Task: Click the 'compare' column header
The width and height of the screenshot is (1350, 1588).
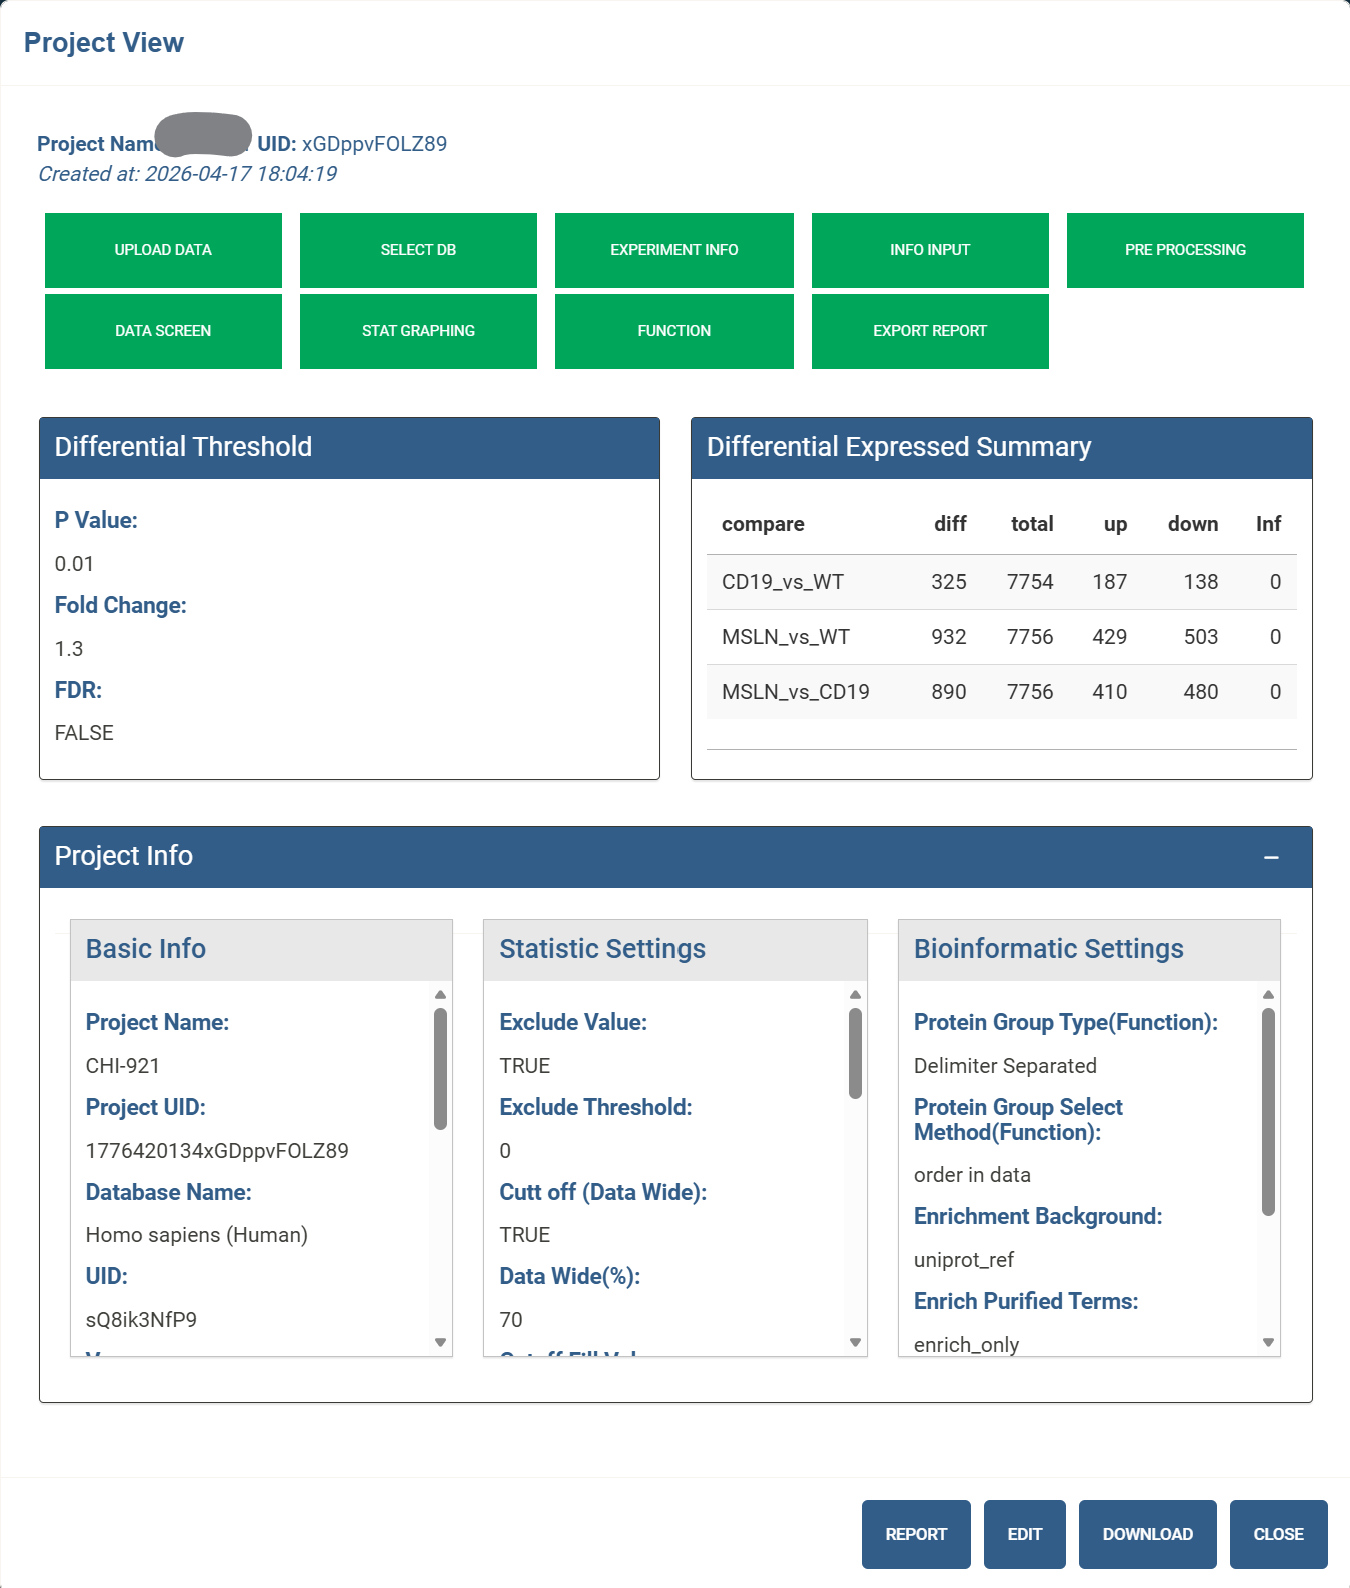Action: [x=763, y=524]
